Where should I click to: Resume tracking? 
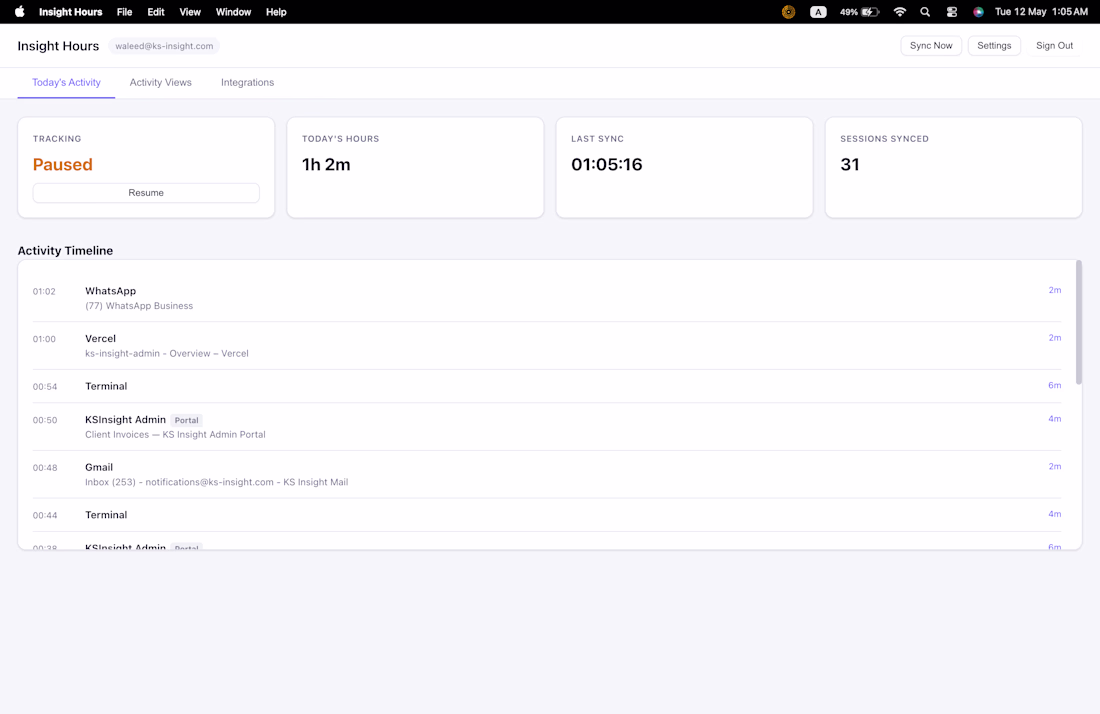[x=146, y=193]
